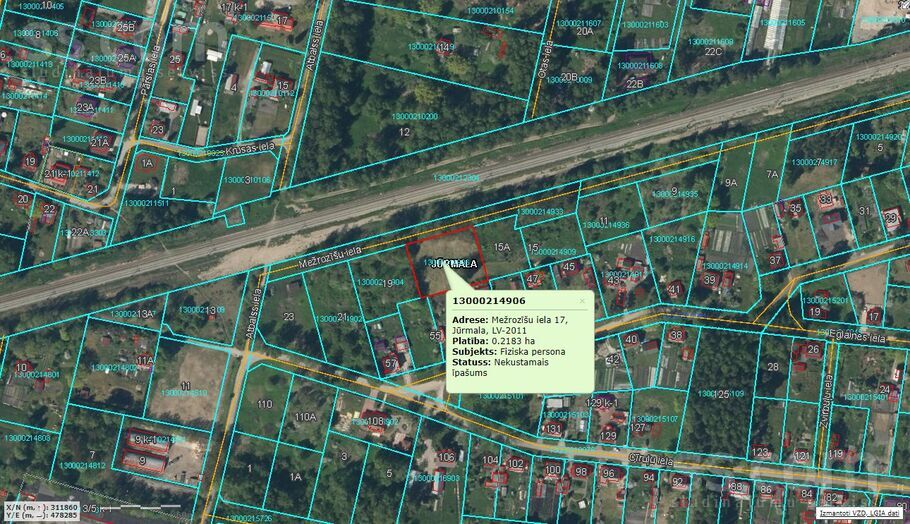Select parcel numbered 23 near Mežrozīšu iela

click(x=288, y=317)
